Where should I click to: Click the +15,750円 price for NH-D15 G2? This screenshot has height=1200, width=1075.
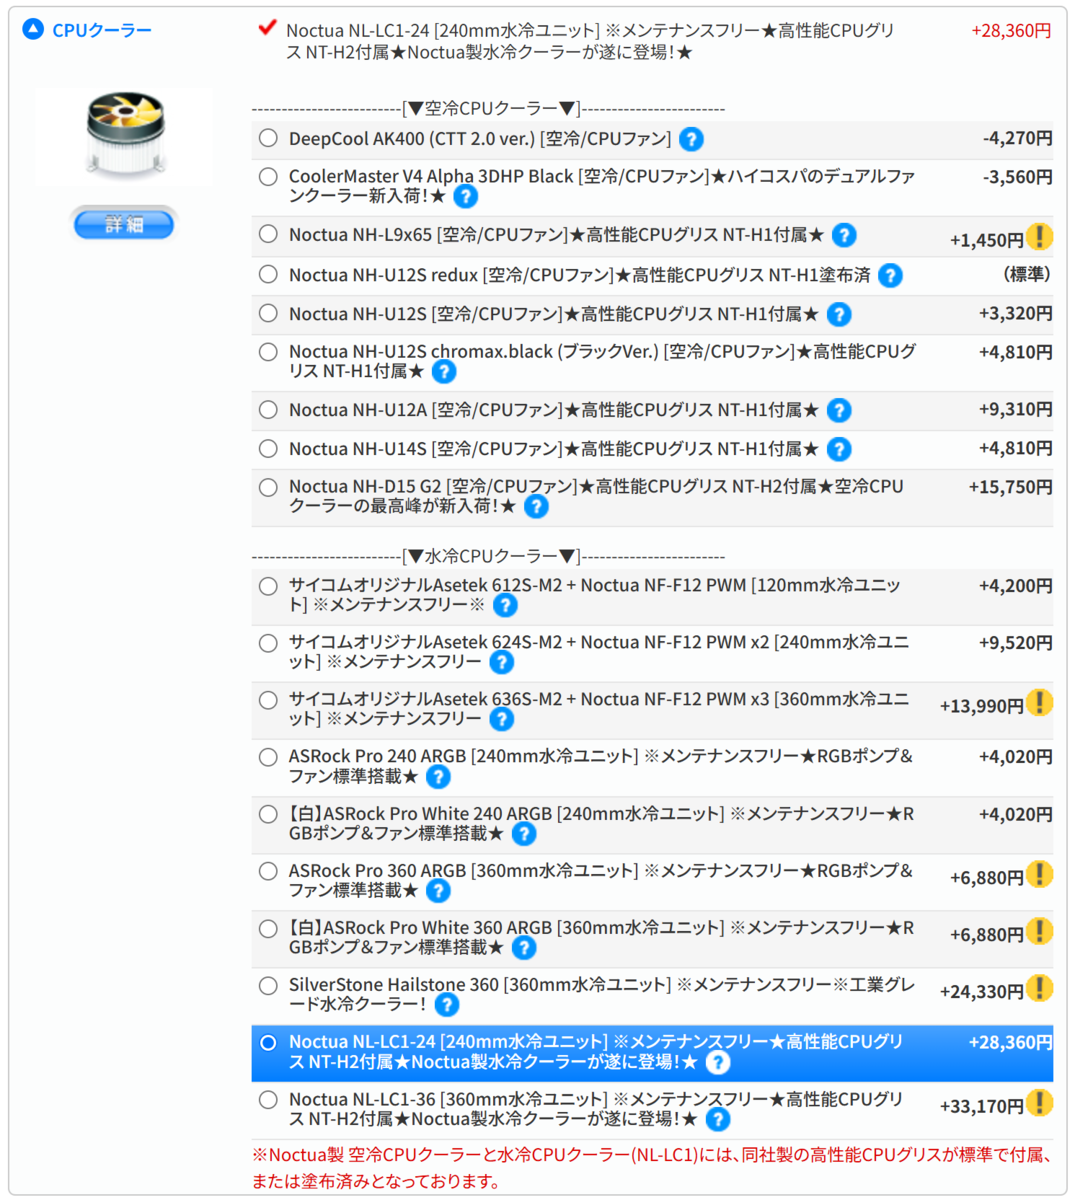[x=1010, y=487]
